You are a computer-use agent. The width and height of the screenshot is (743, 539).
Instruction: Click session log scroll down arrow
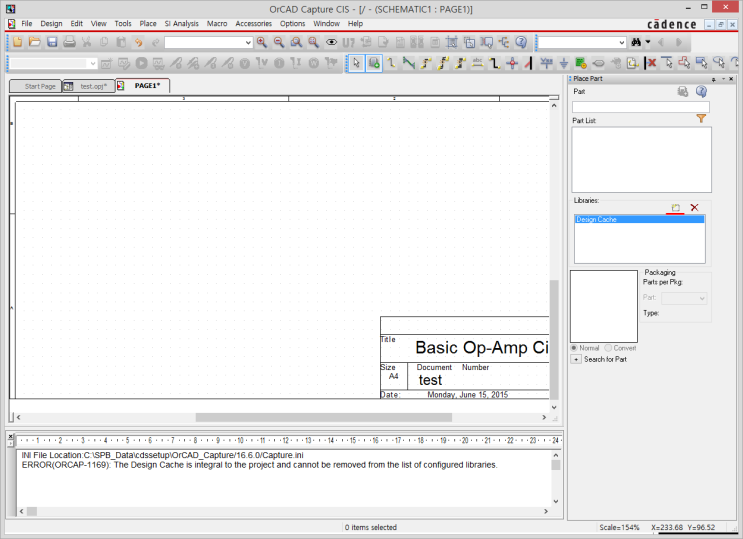[x=556, y=501]
